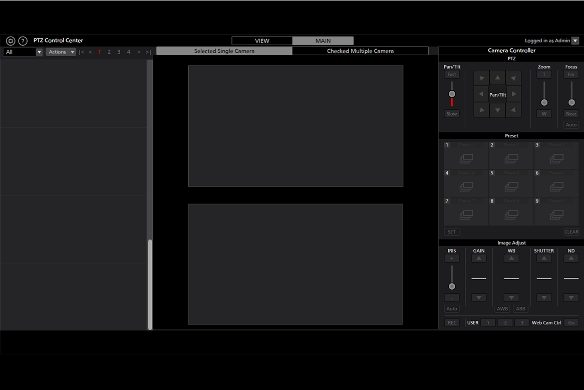
Task: Click the preset SET button
Action: 452,232
